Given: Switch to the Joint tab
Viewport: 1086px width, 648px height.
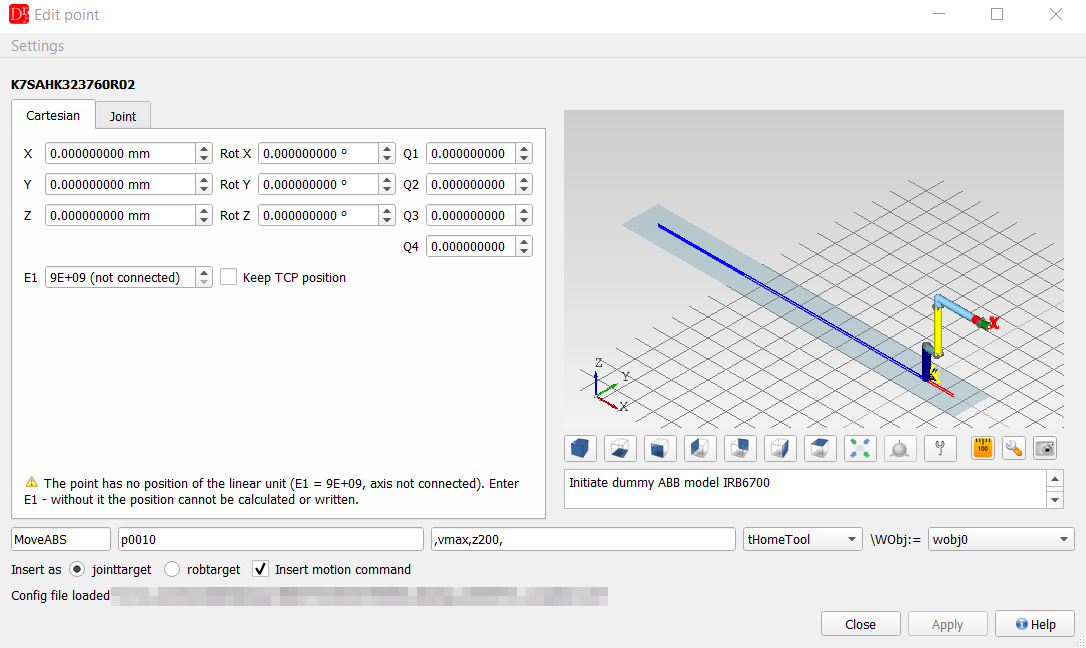Looking at the screenshot, I should 123,116.
